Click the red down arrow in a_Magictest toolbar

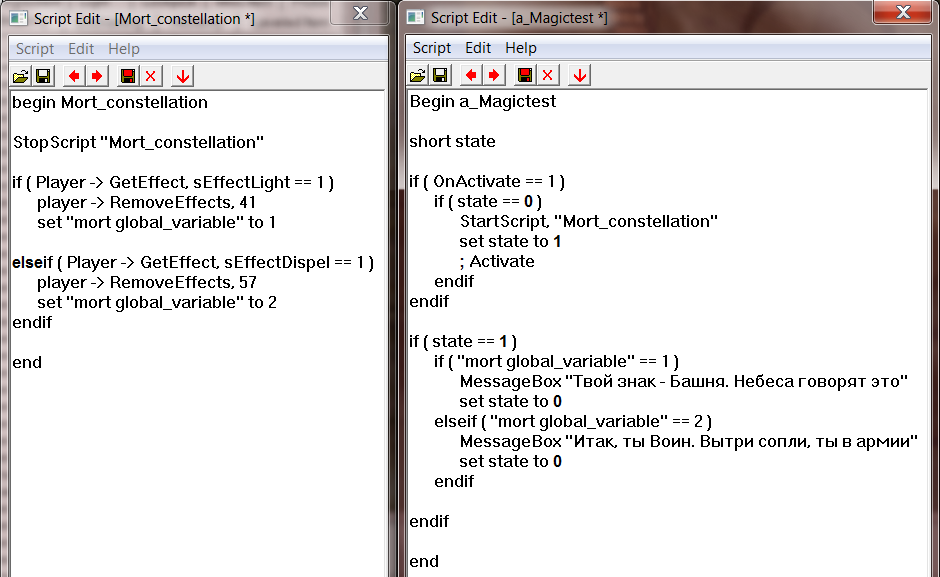click(580, 75)
